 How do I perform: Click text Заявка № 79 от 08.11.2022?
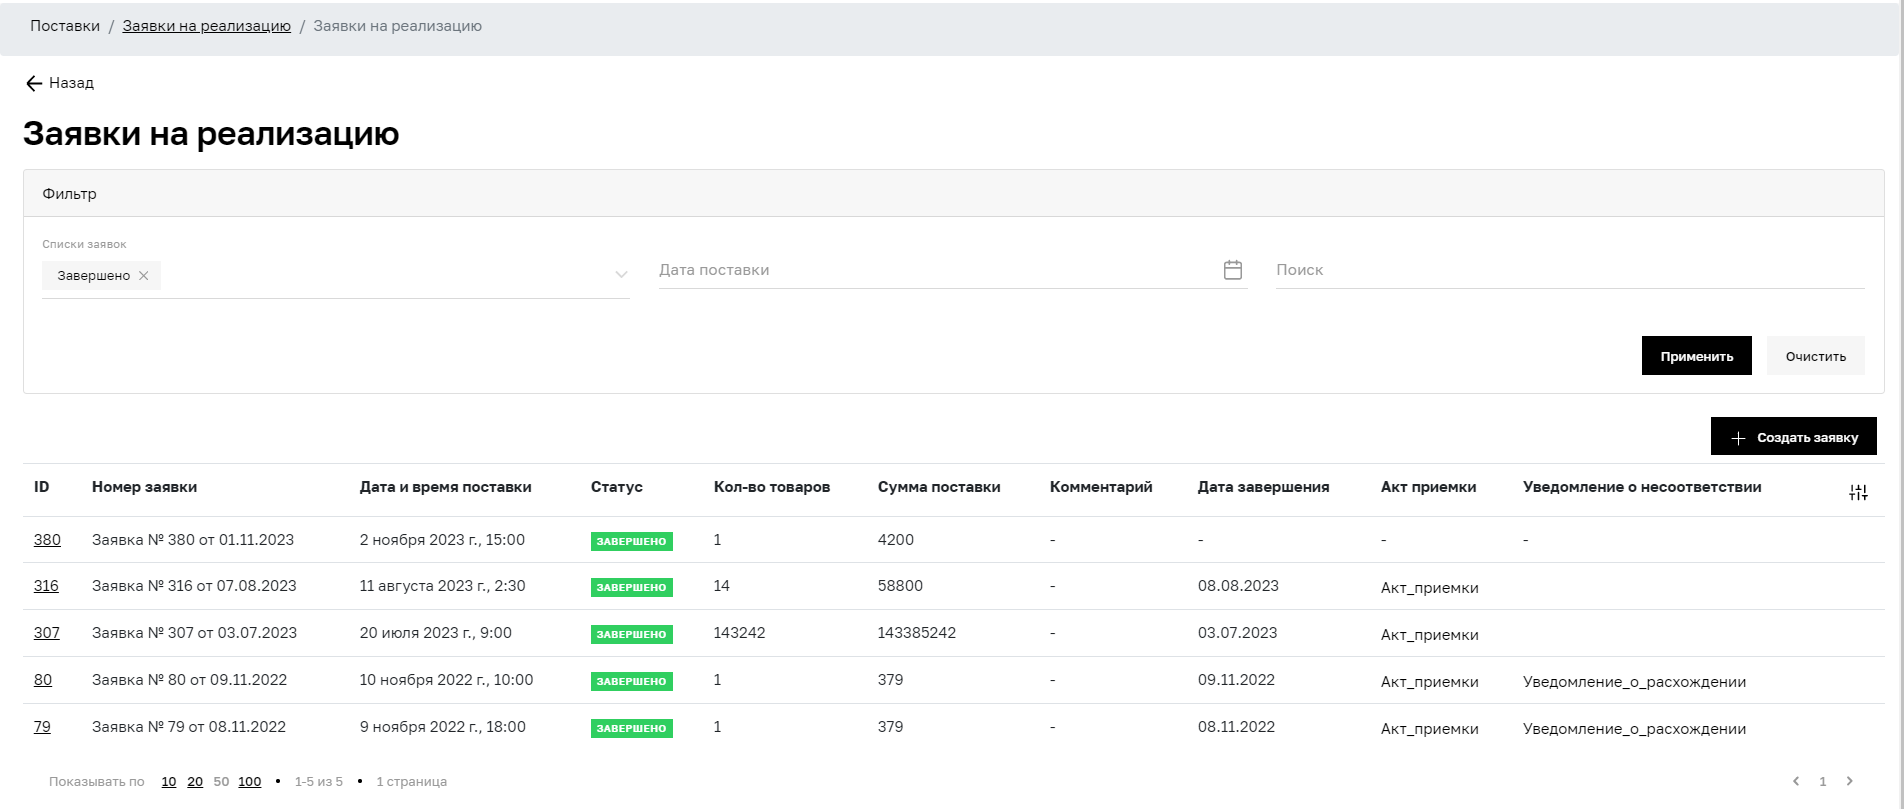click(189, 727)
